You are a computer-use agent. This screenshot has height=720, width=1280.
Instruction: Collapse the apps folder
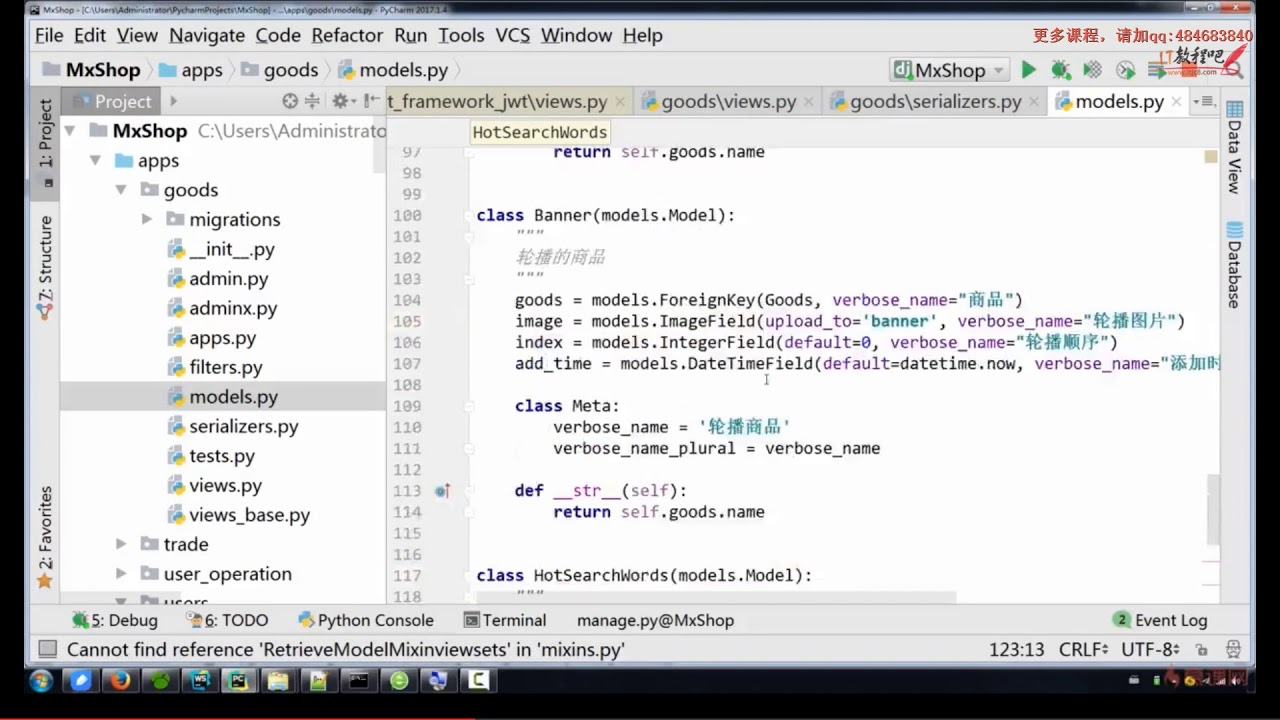[x=95, y=160]
